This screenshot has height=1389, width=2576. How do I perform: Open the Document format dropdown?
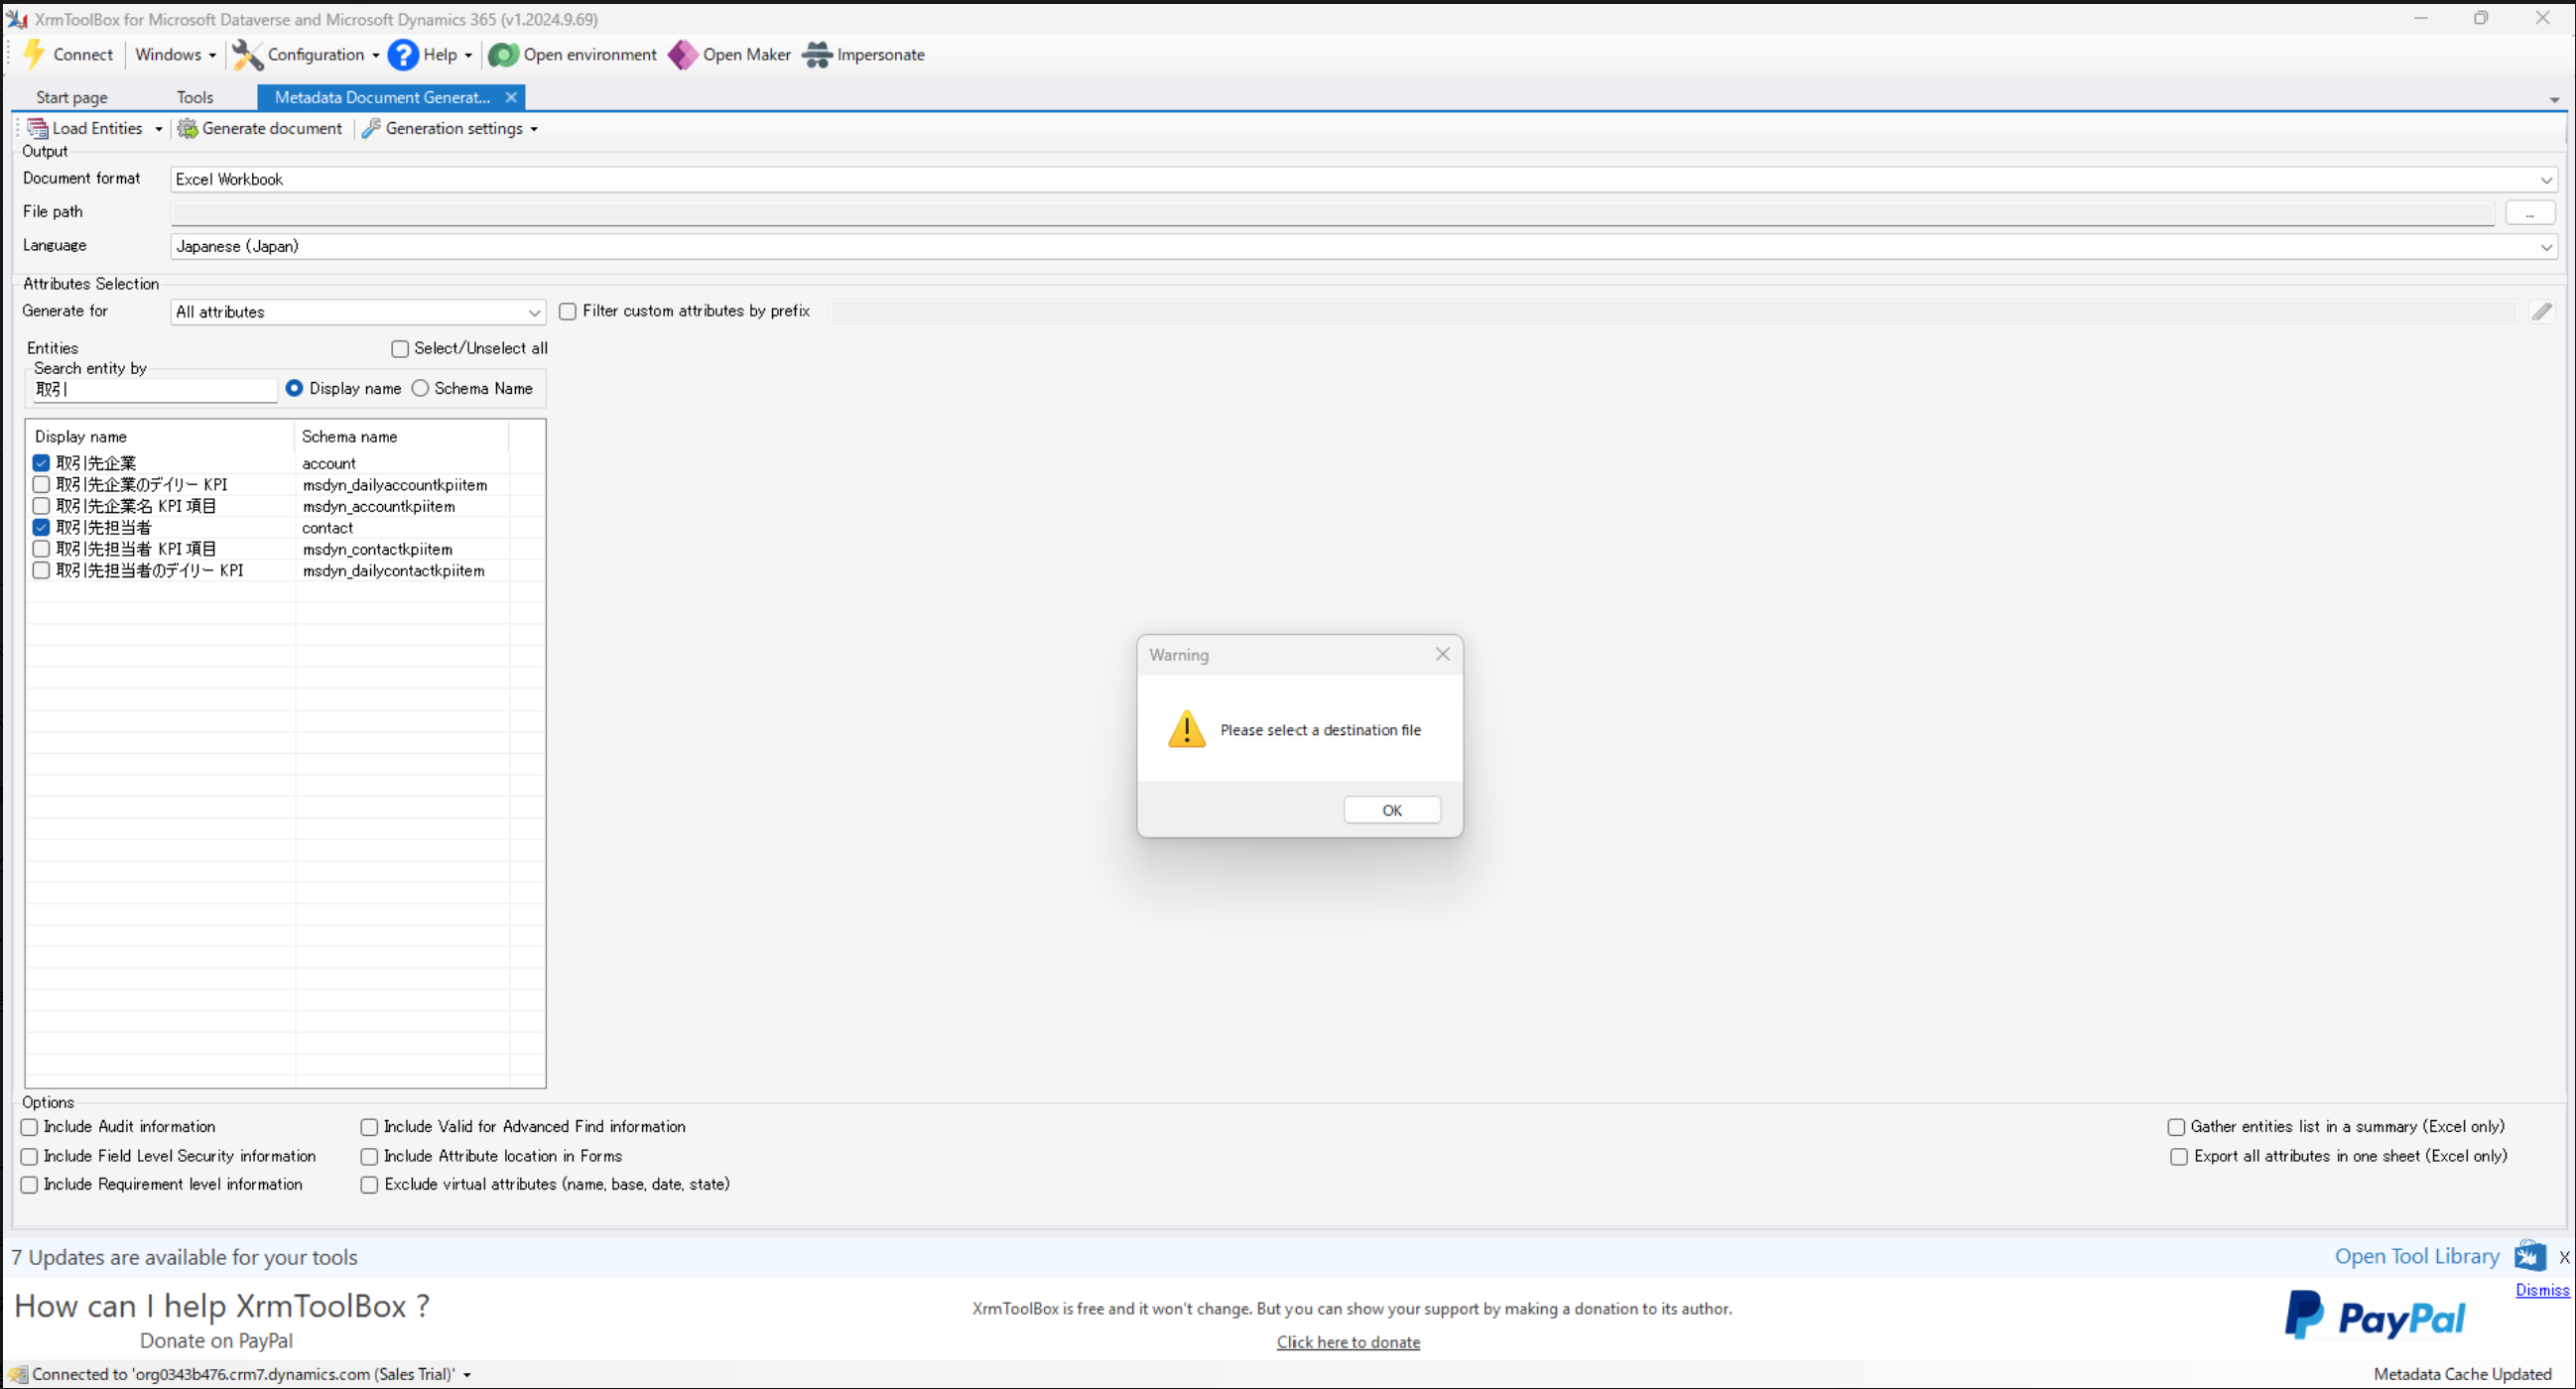(x=2546, y=180)
